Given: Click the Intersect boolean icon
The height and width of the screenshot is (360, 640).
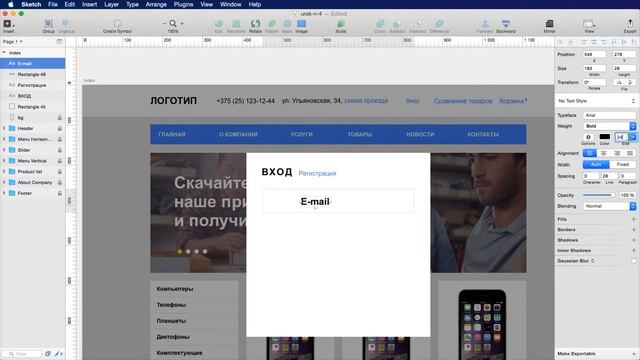Looking at the screenshot, I should pyautogui.click(x=418, y=24).
